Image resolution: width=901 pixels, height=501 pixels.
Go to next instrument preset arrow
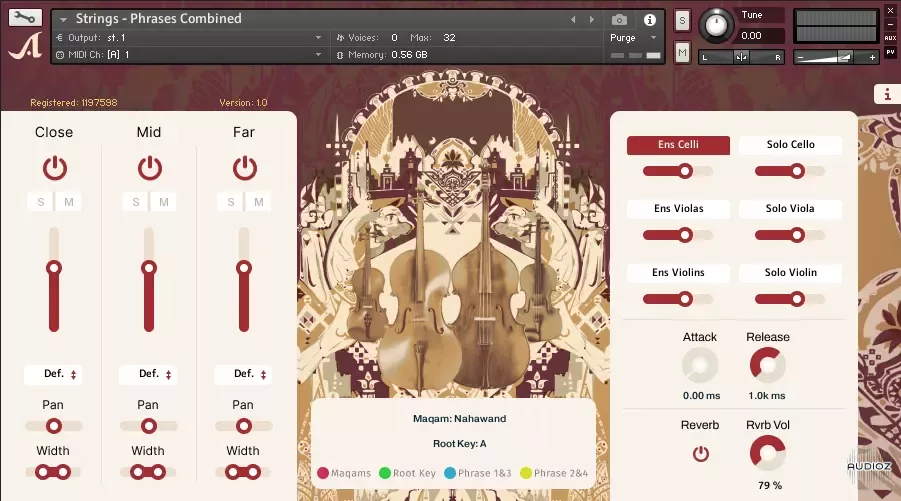(x=589, y=19)
